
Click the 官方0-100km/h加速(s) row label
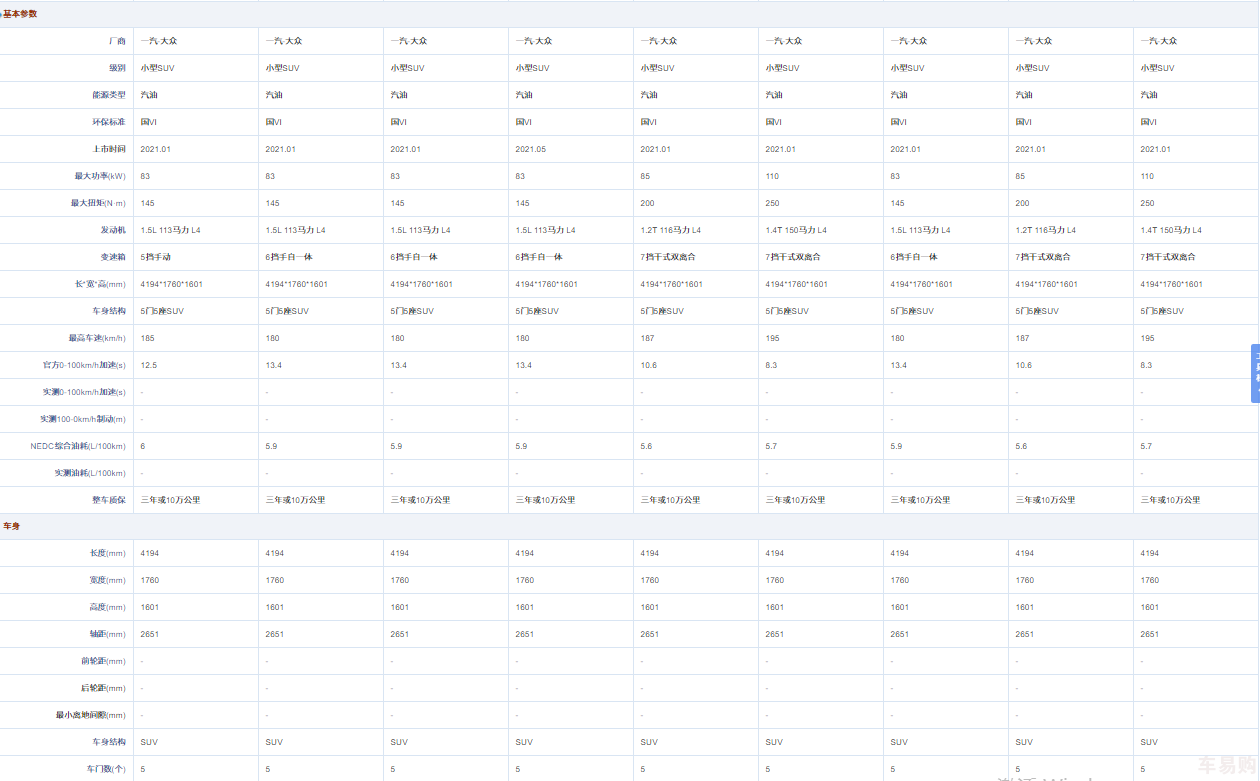(x=85, y=365)
